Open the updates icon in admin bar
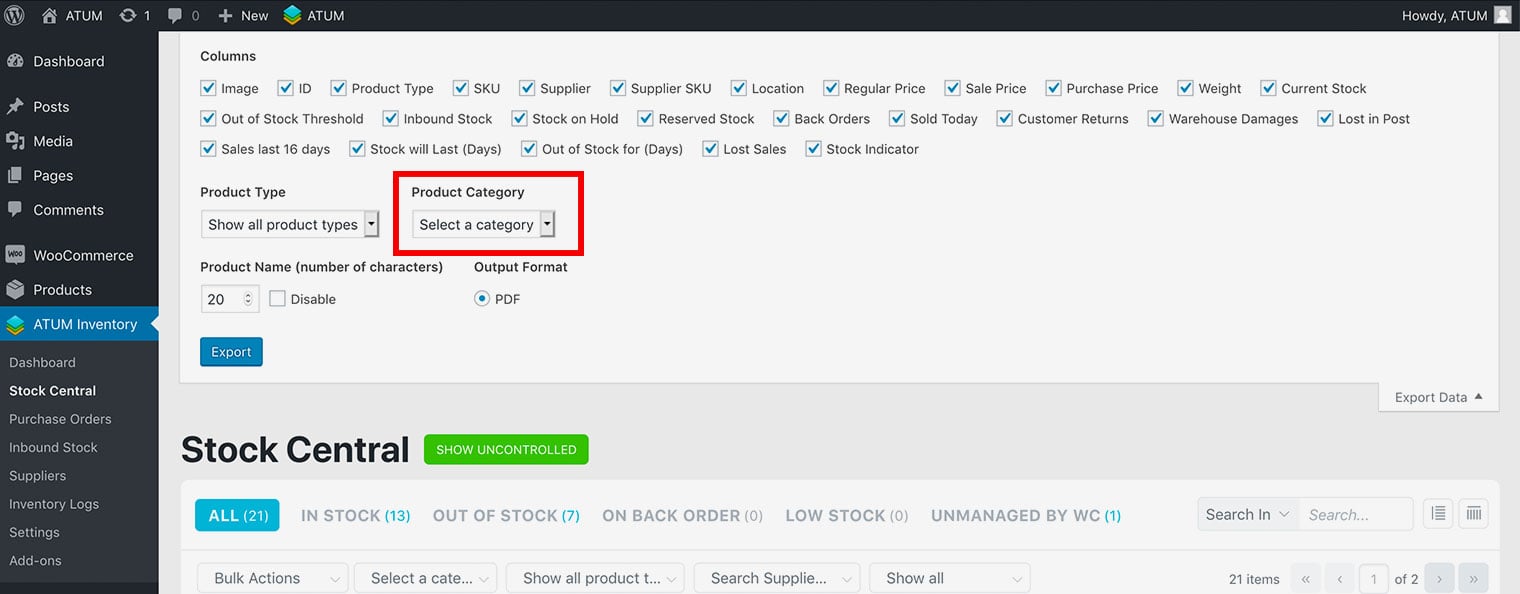This screenshot has height=594, width=1520. click(x=129, y=15)
